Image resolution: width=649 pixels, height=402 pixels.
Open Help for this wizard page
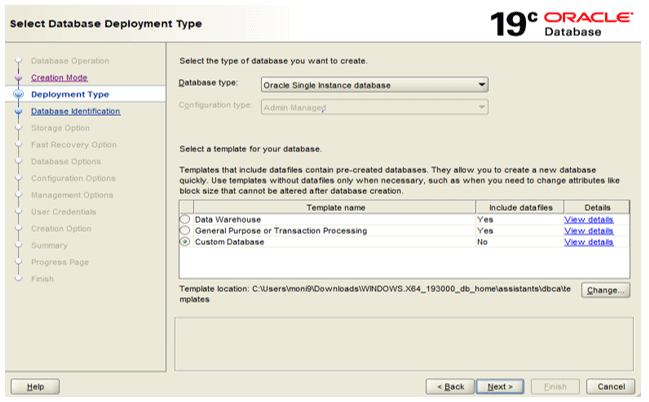point(35,386)
